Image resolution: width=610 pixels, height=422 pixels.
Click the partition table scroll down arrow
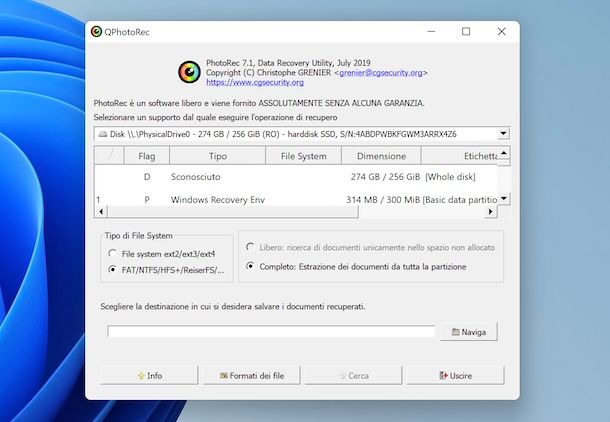click(x=504, y=198)
